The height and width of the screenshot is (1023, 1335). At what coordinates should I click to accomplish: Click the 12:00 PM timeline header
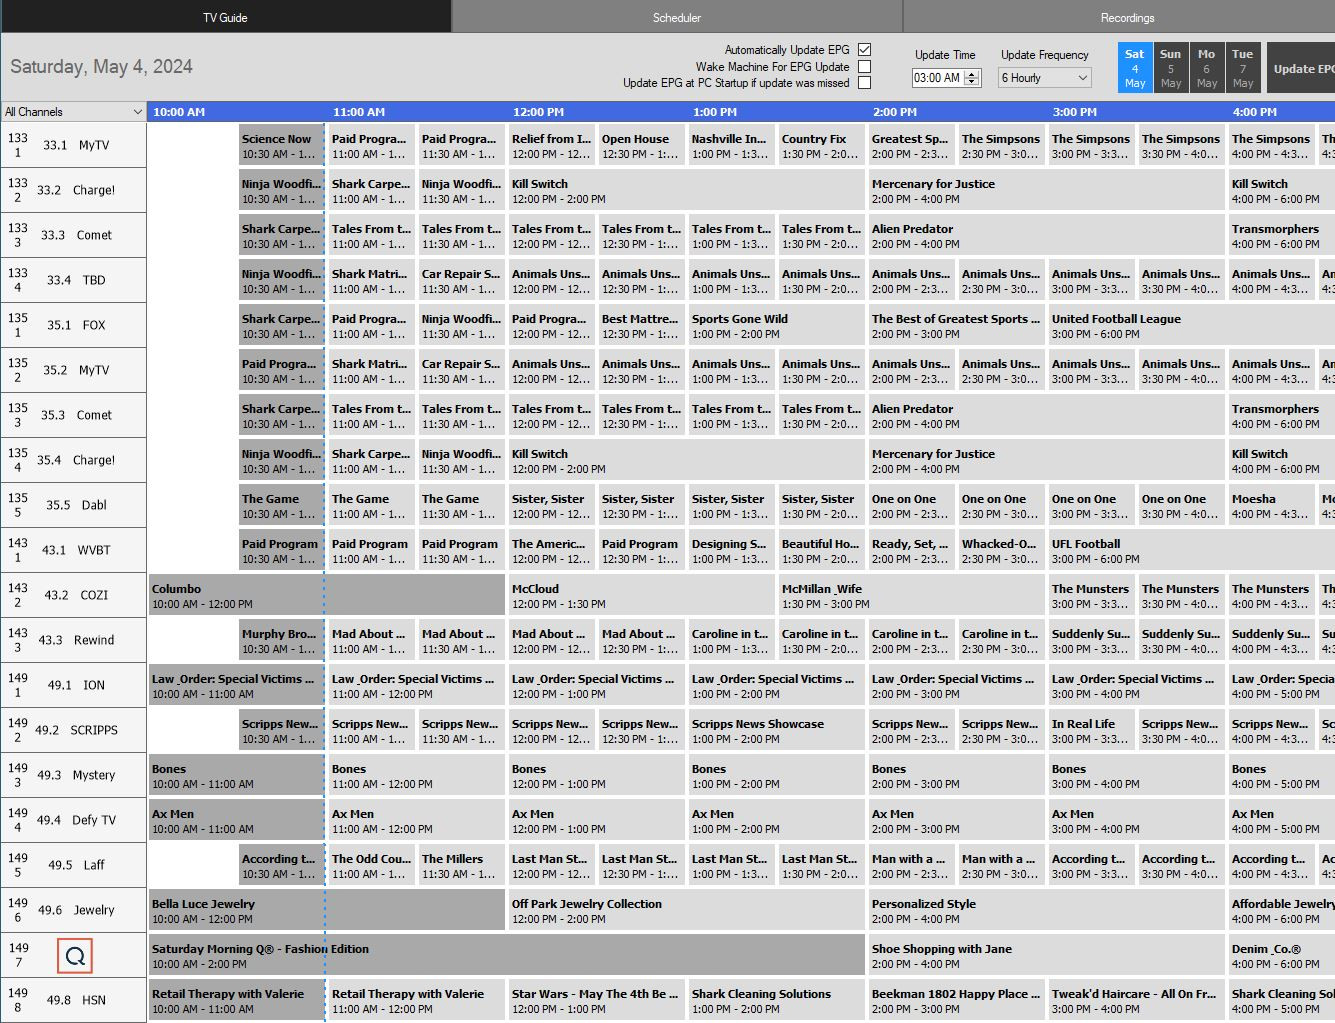[538, 112]
